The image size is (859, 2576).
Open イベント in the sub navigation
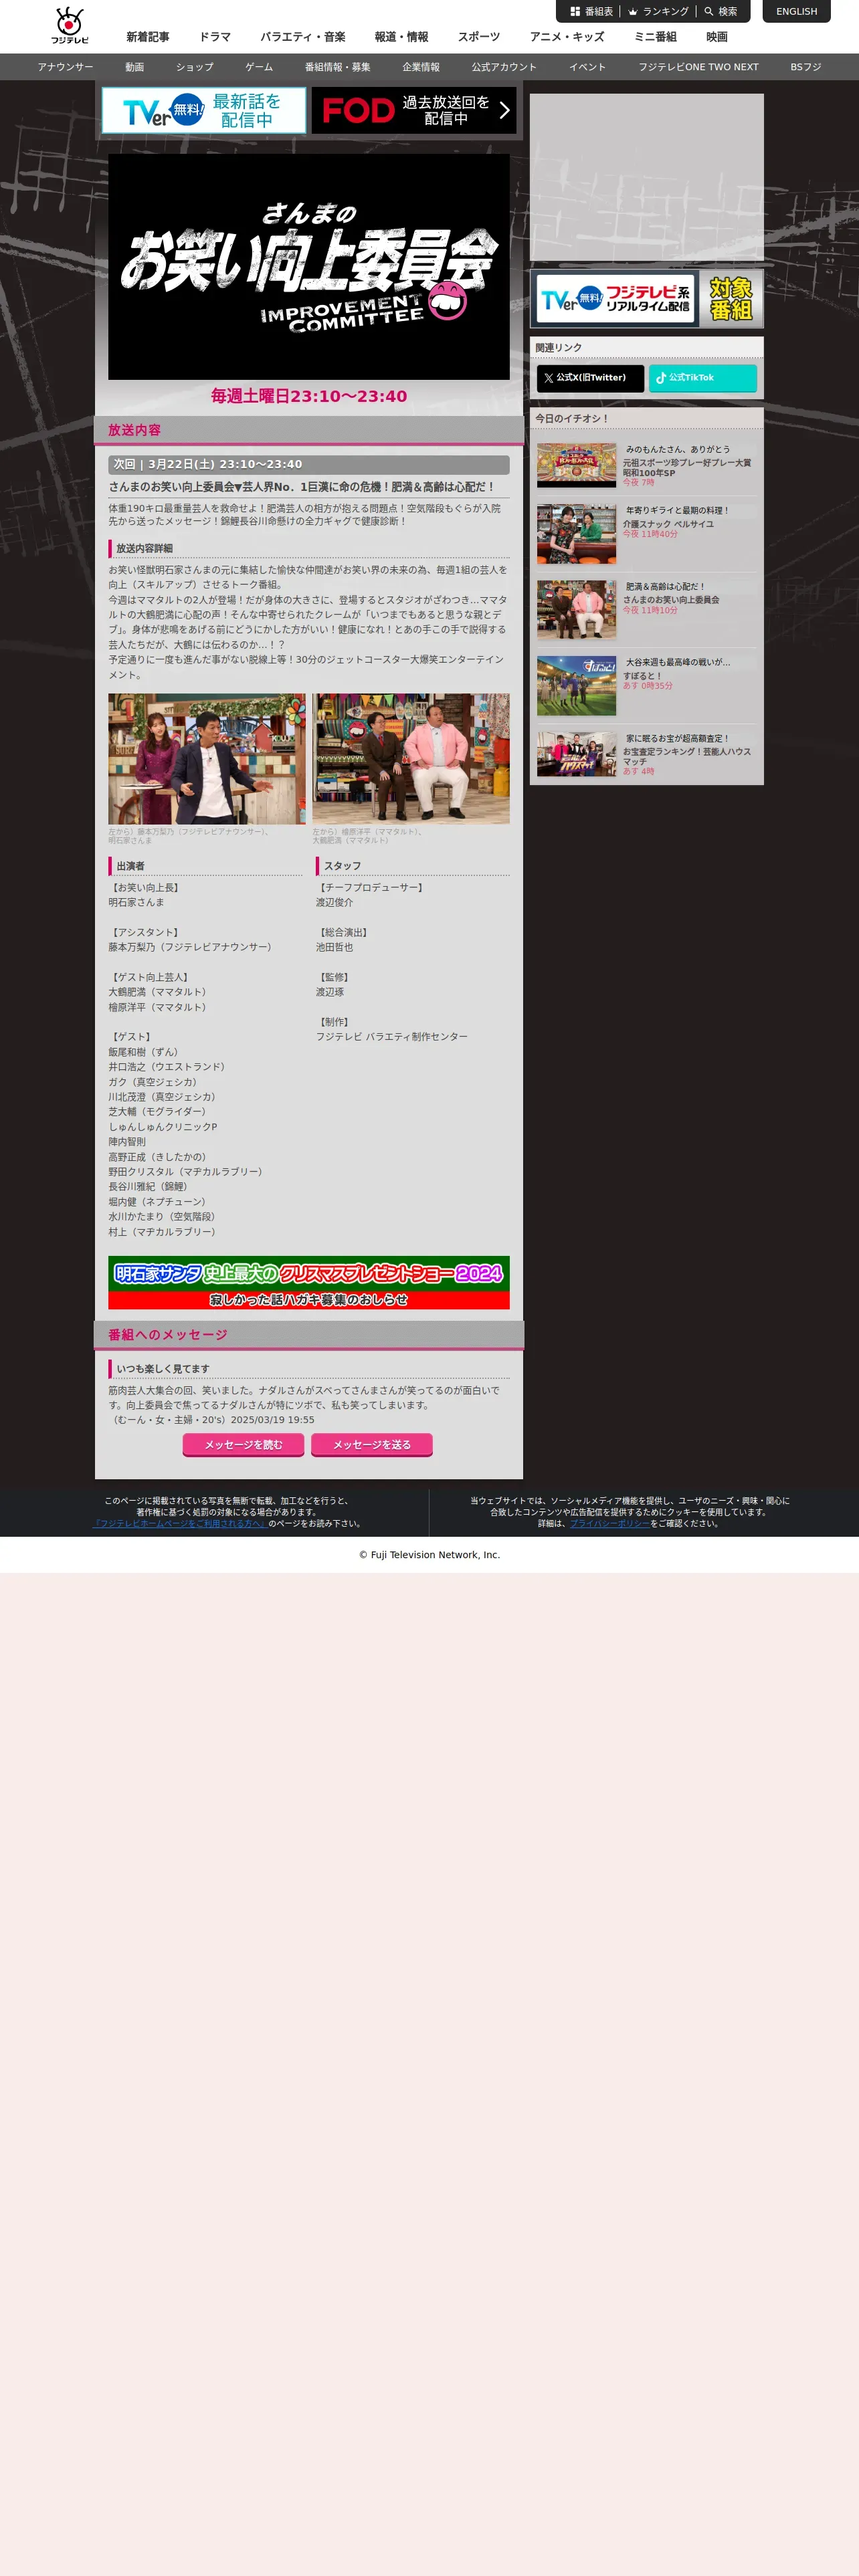tap(587, 67)
